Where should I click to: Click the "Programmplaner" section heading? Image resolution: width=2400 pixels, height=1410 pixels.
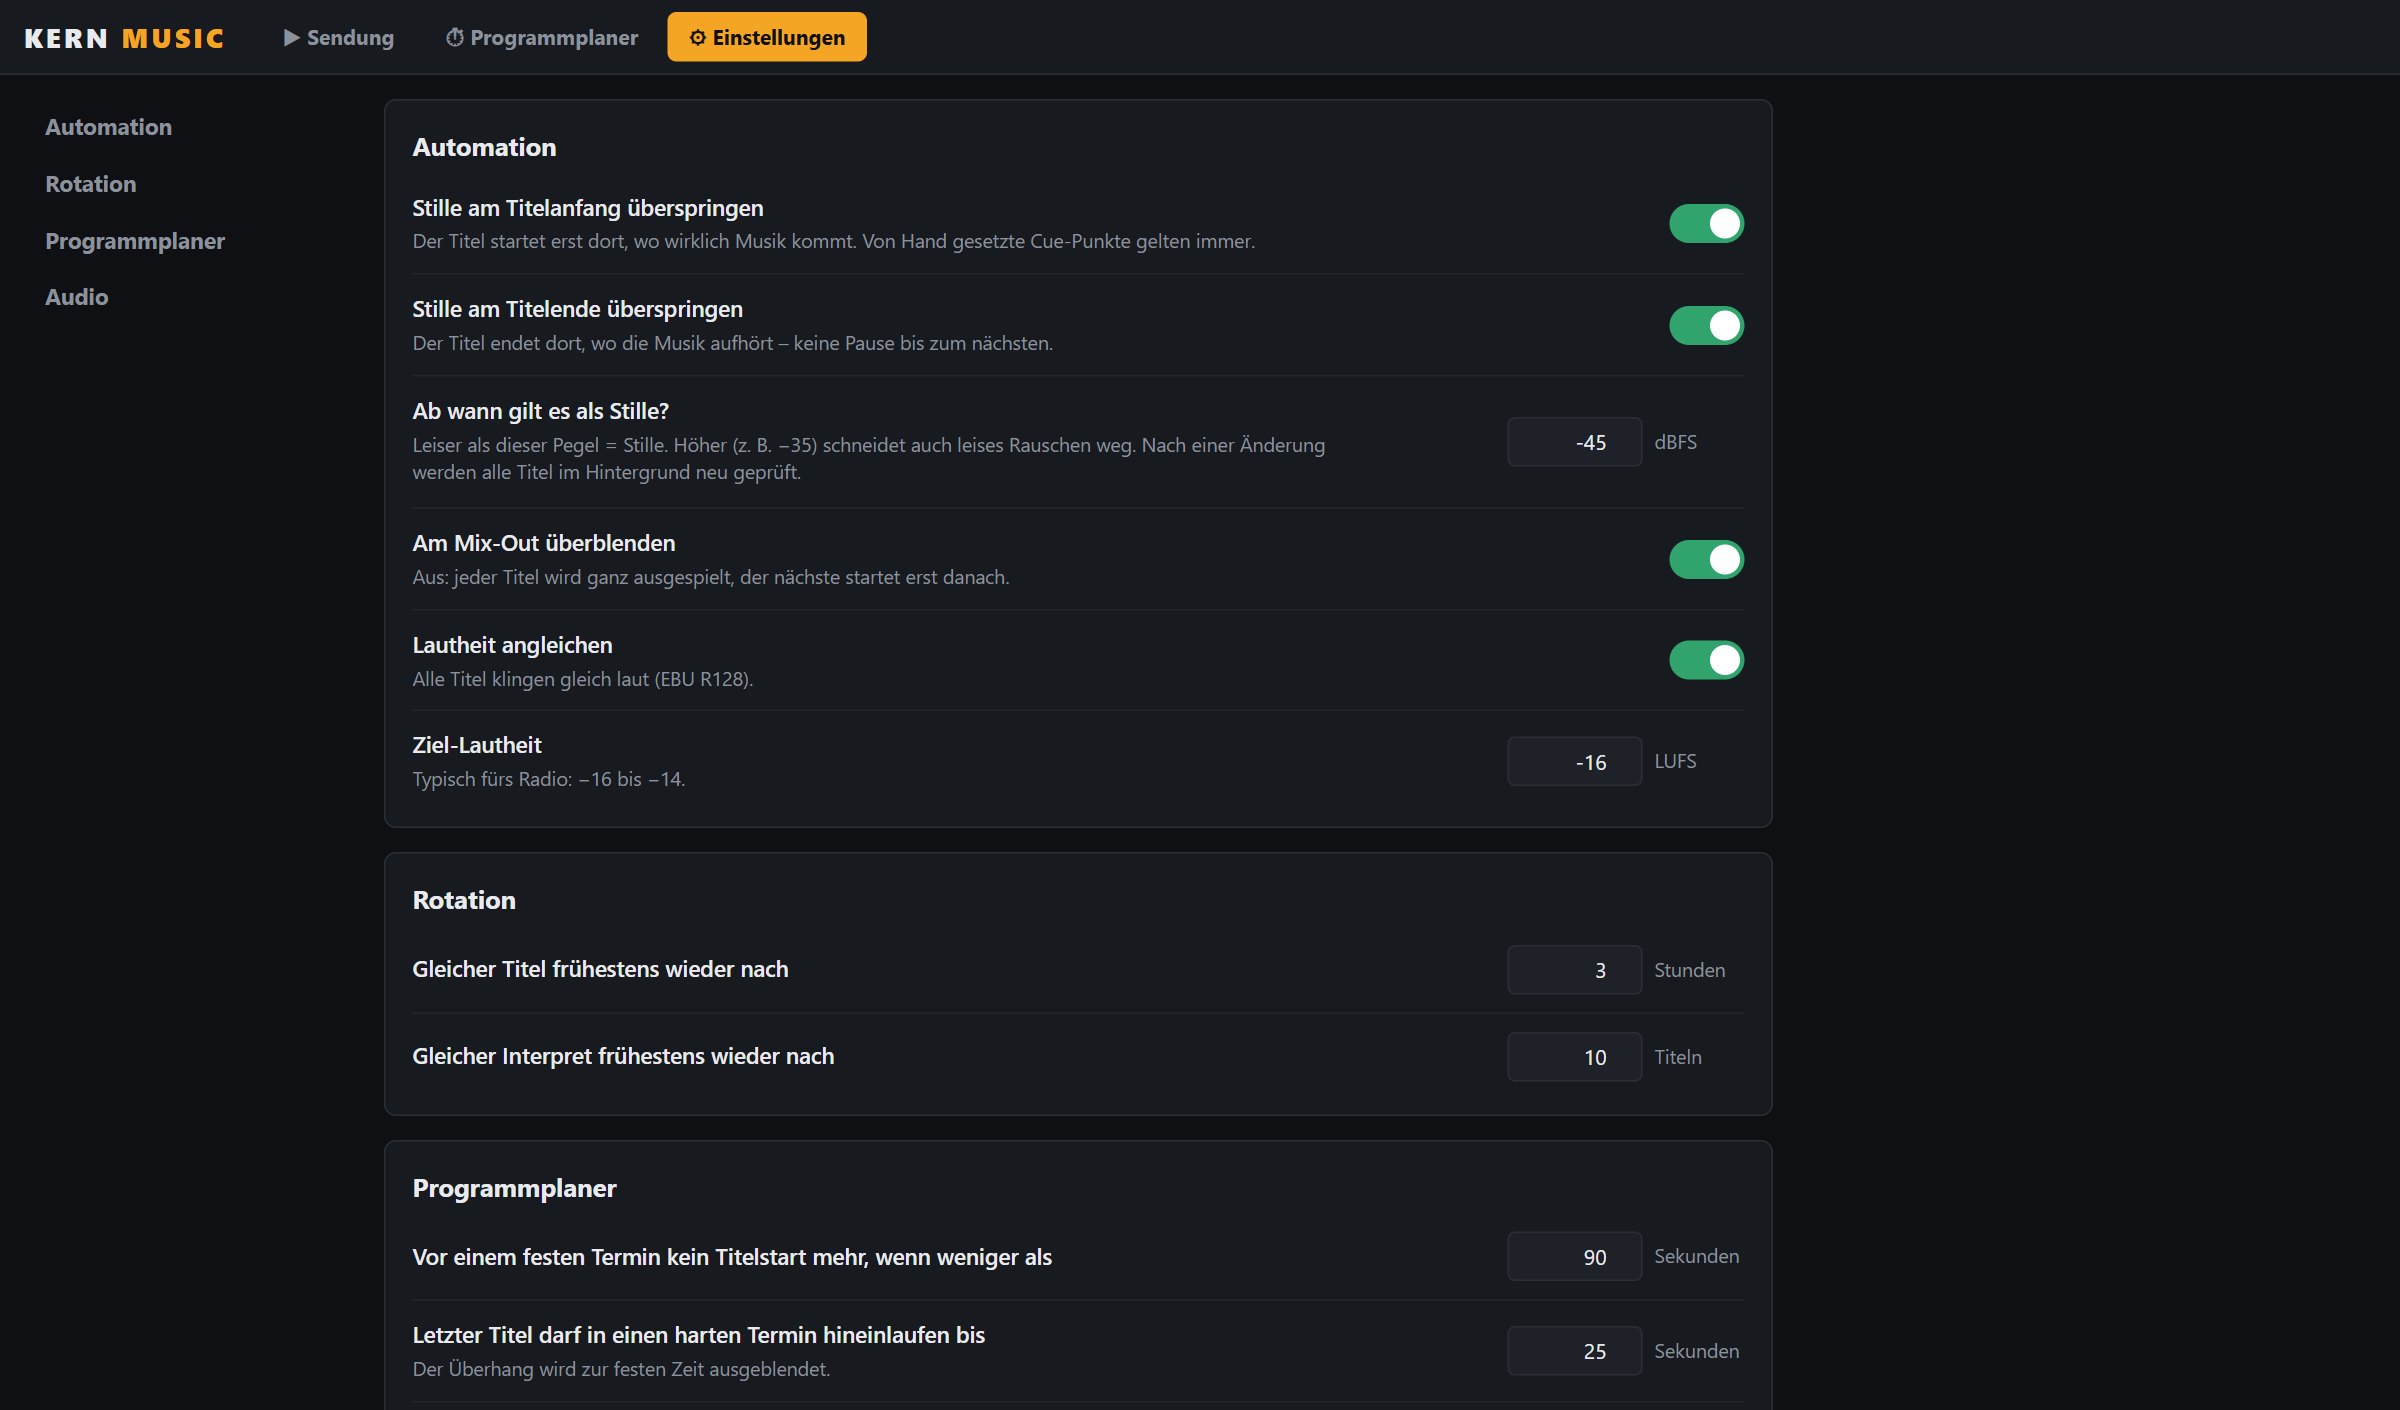click(514, 1188)
